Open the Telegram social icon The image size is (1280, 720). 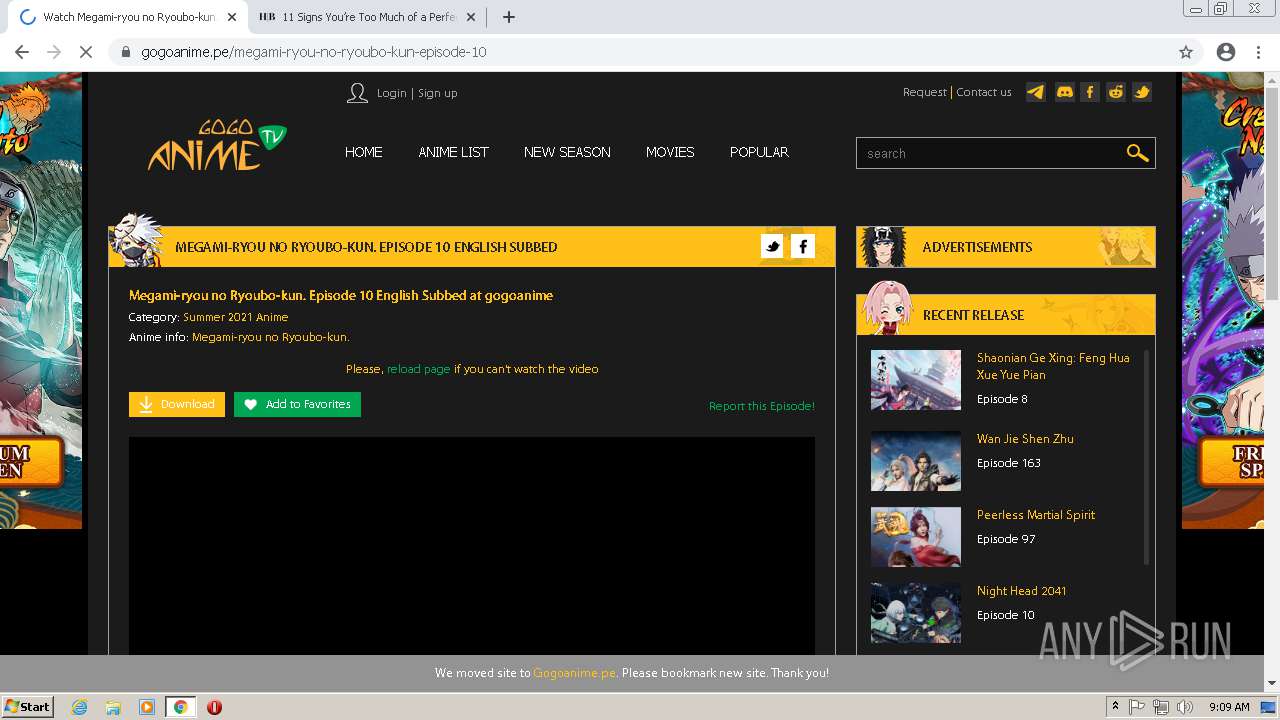pyautogui.click(x=1036, y=92)
